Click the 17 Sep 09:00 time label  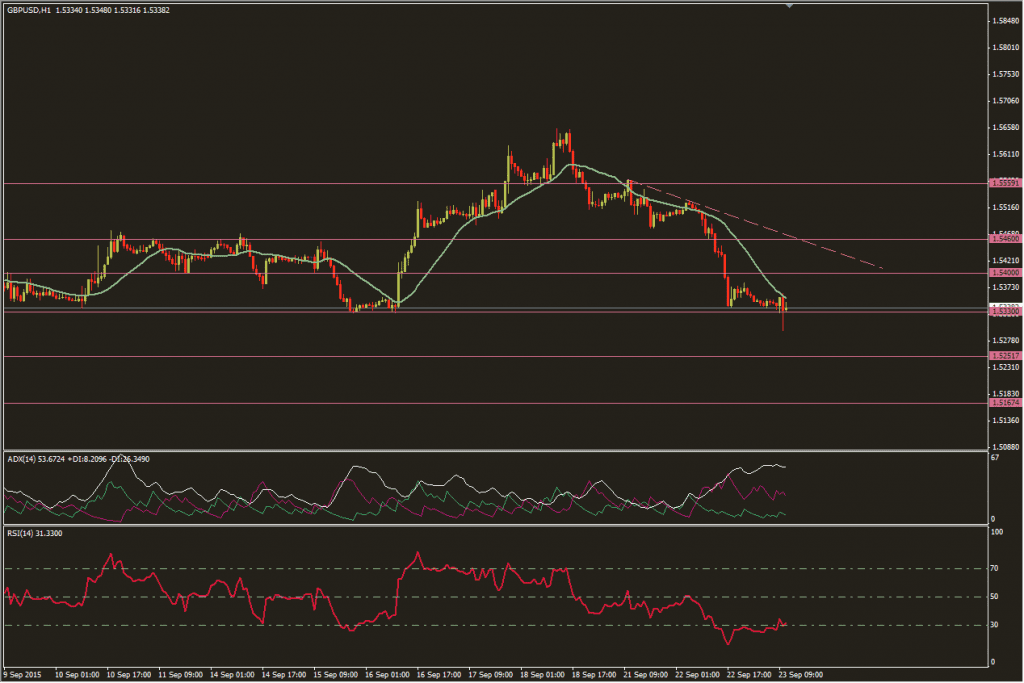490,675
